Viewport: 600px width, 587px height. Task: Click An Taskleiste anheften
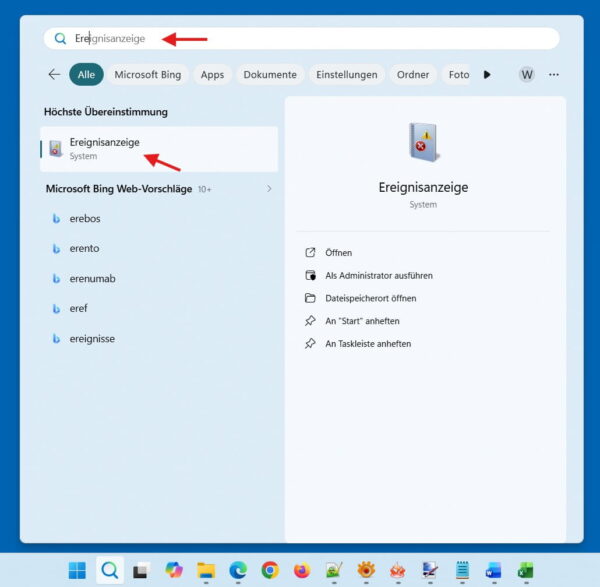[x=368, y=344]
